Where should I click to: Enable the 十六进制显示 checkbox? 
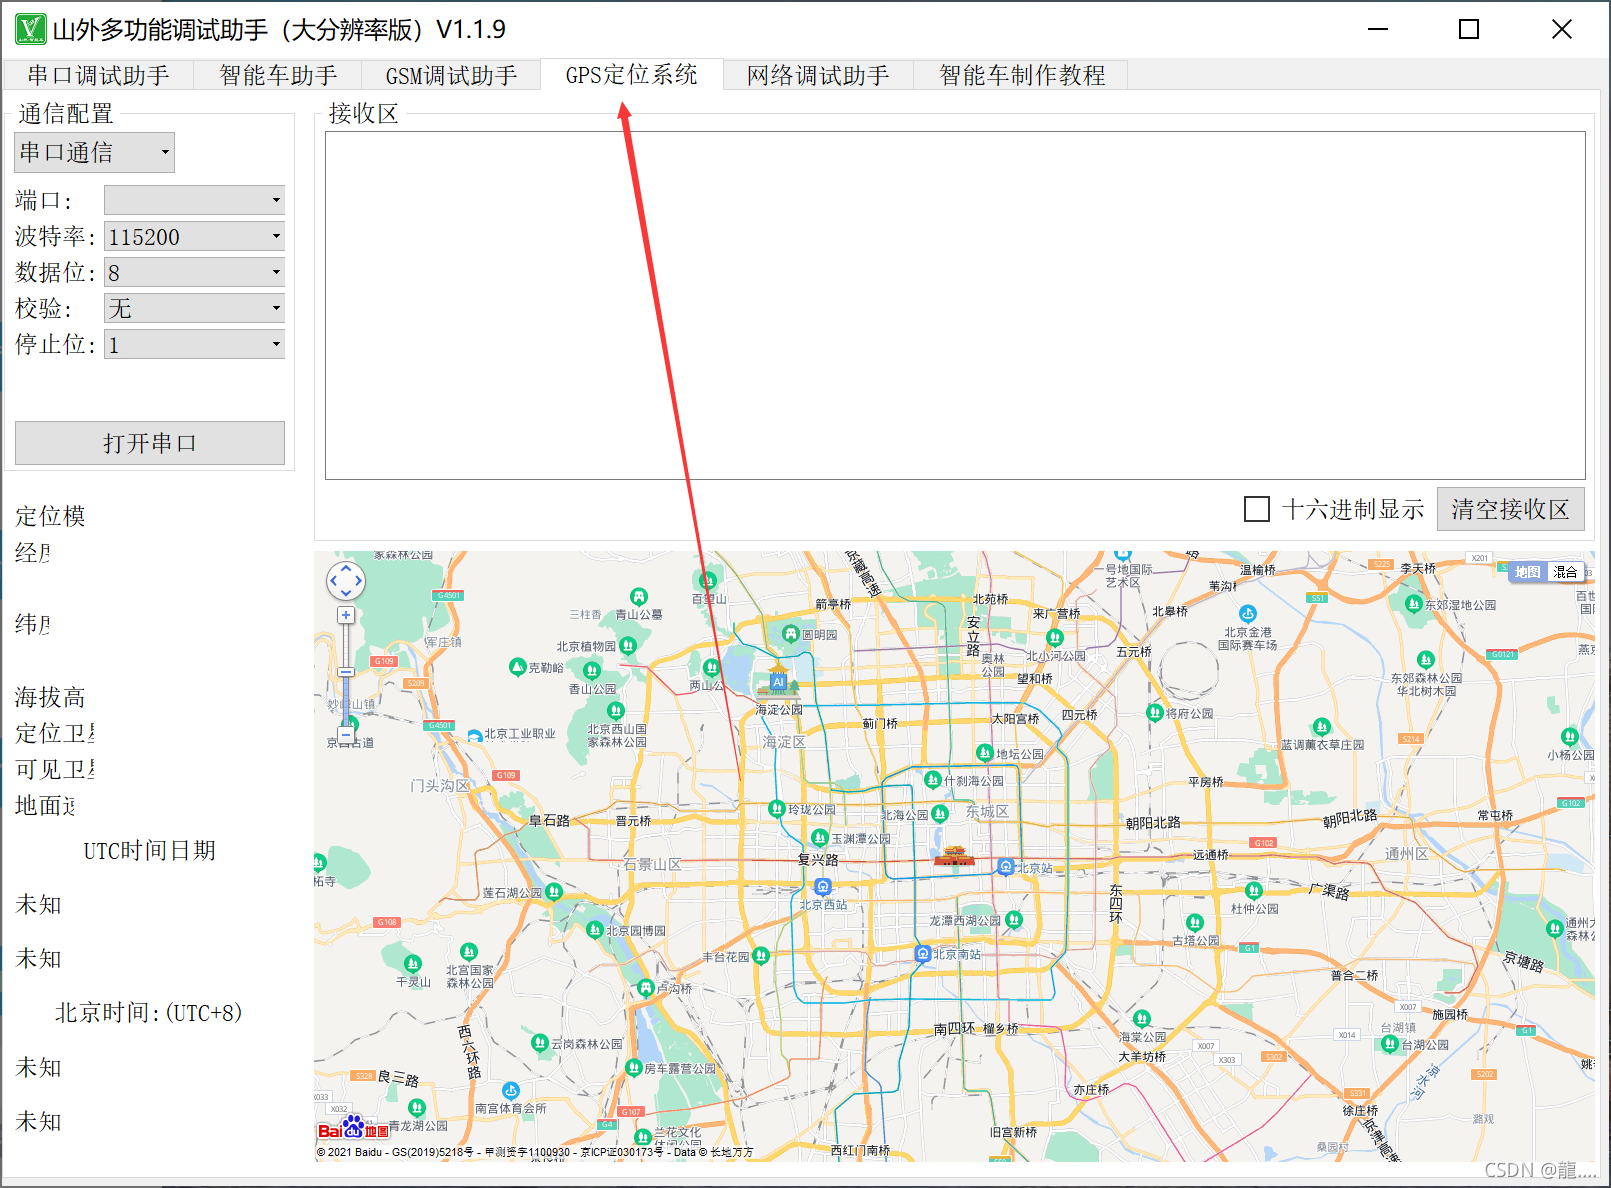coord(1257,509)
